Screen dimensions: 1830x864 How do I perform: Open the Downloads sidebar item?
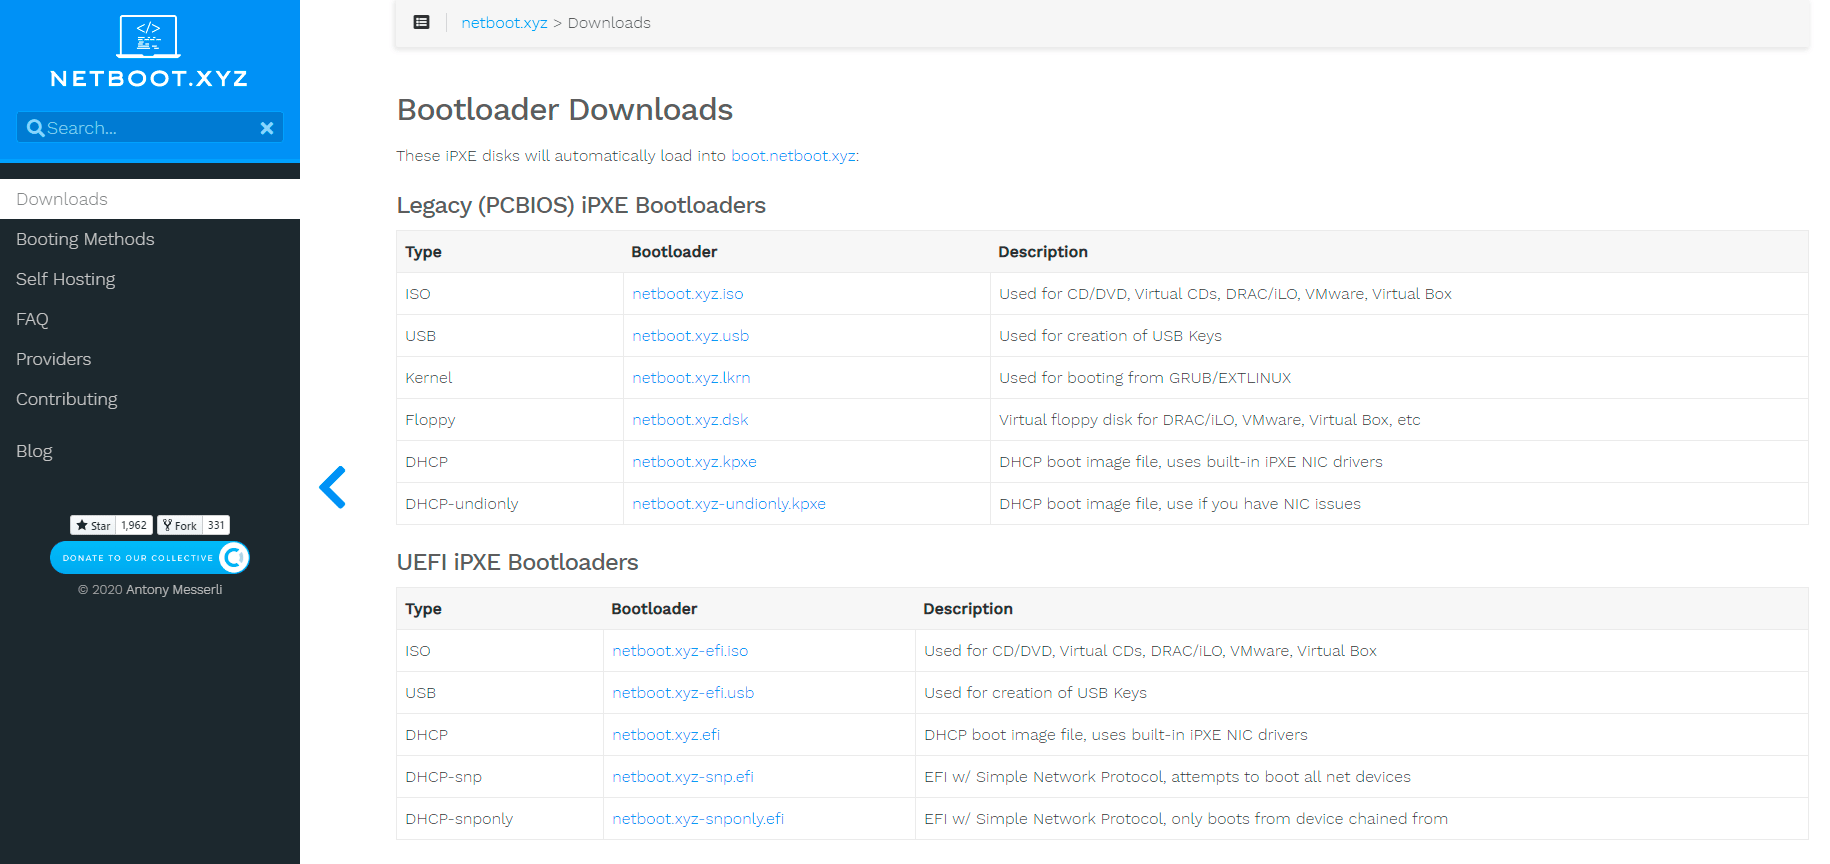[150, 199]
